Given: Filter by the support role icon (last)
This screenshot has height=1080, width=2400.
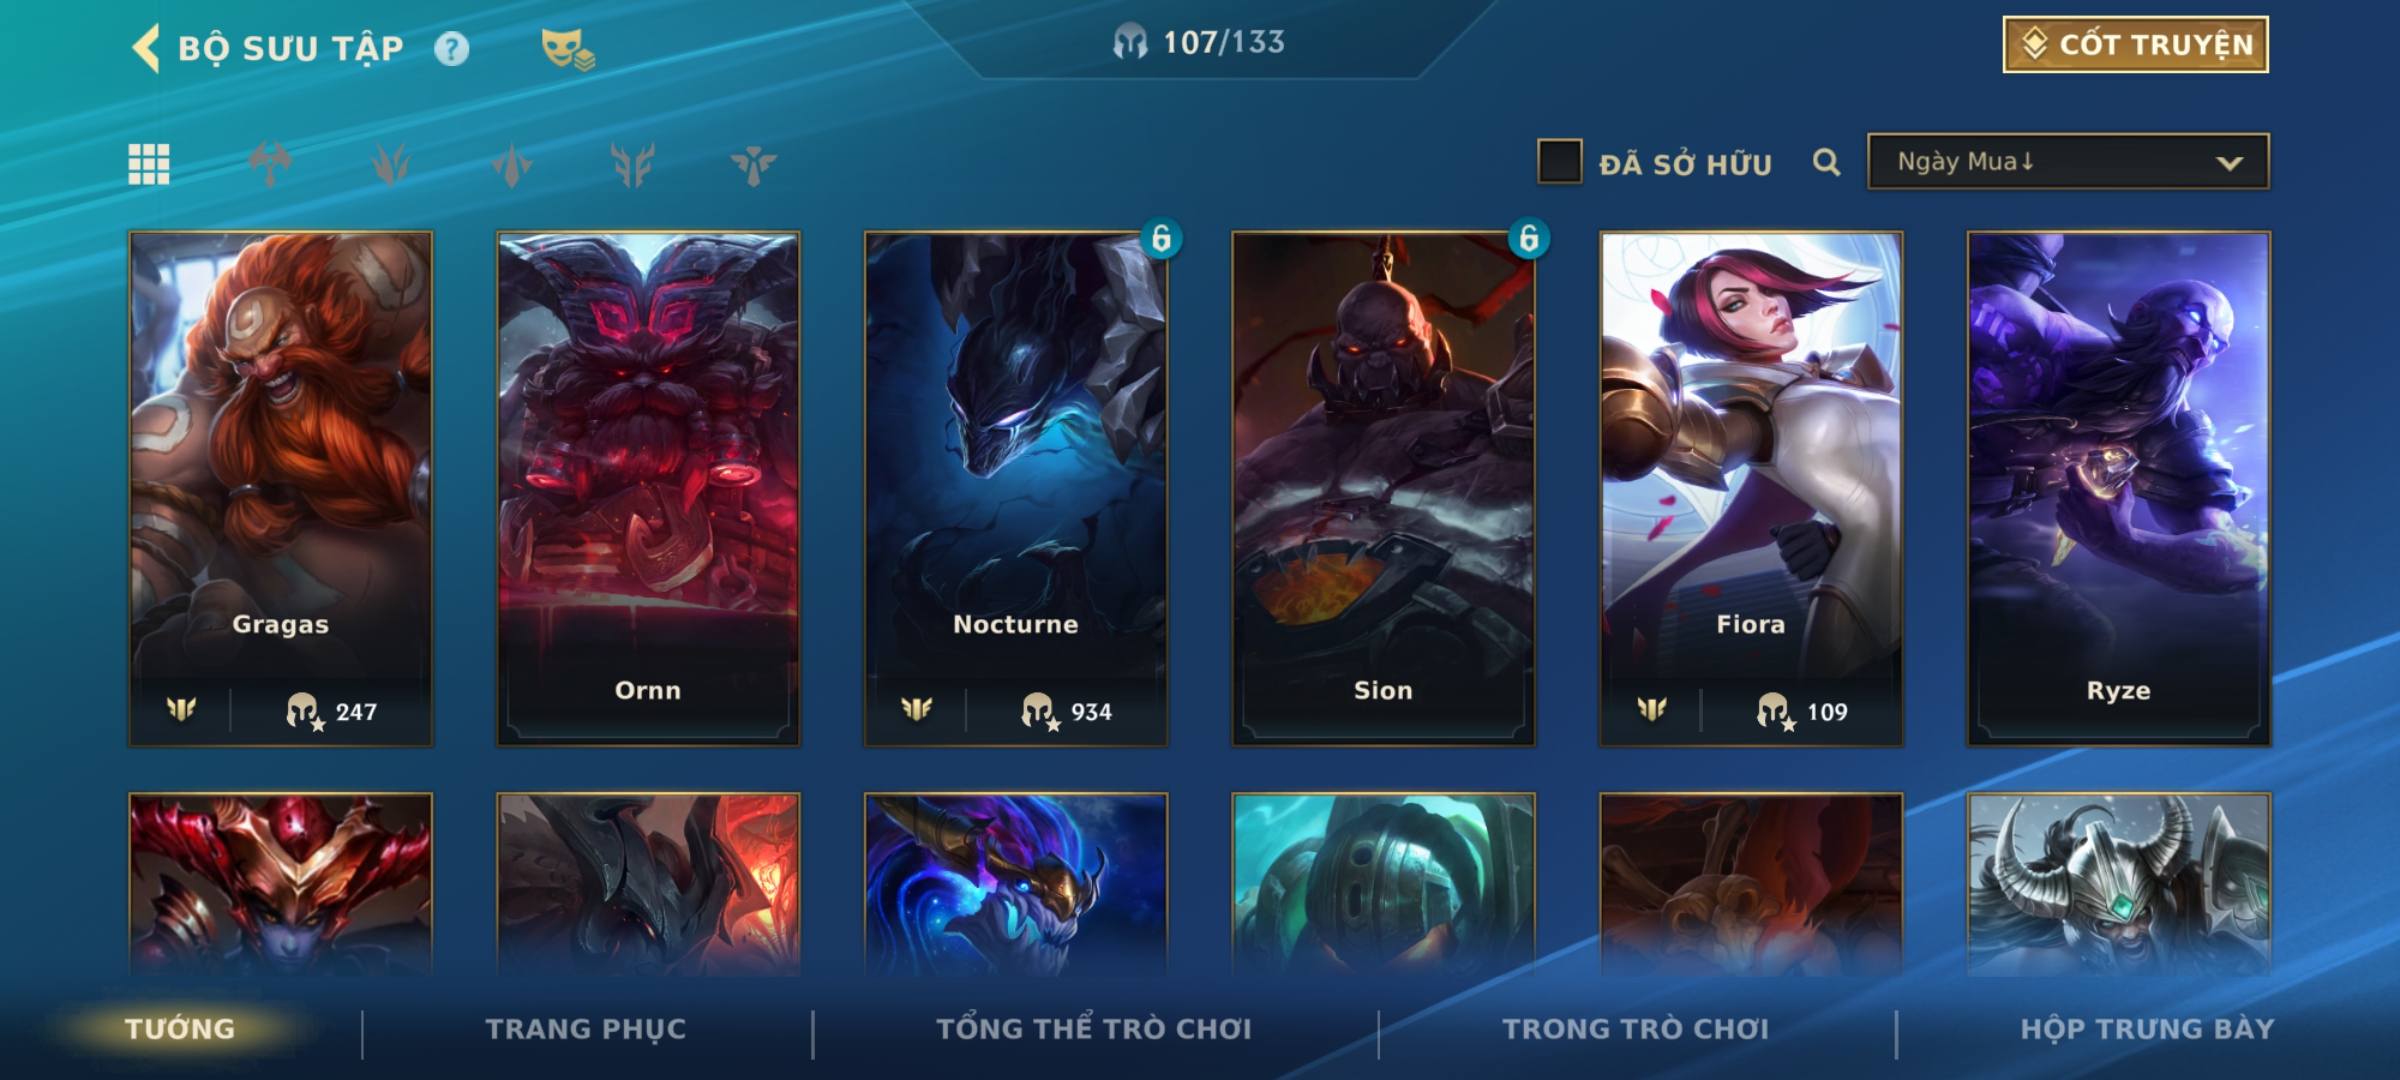Looking at the screenshot, I should click(753, 164).
